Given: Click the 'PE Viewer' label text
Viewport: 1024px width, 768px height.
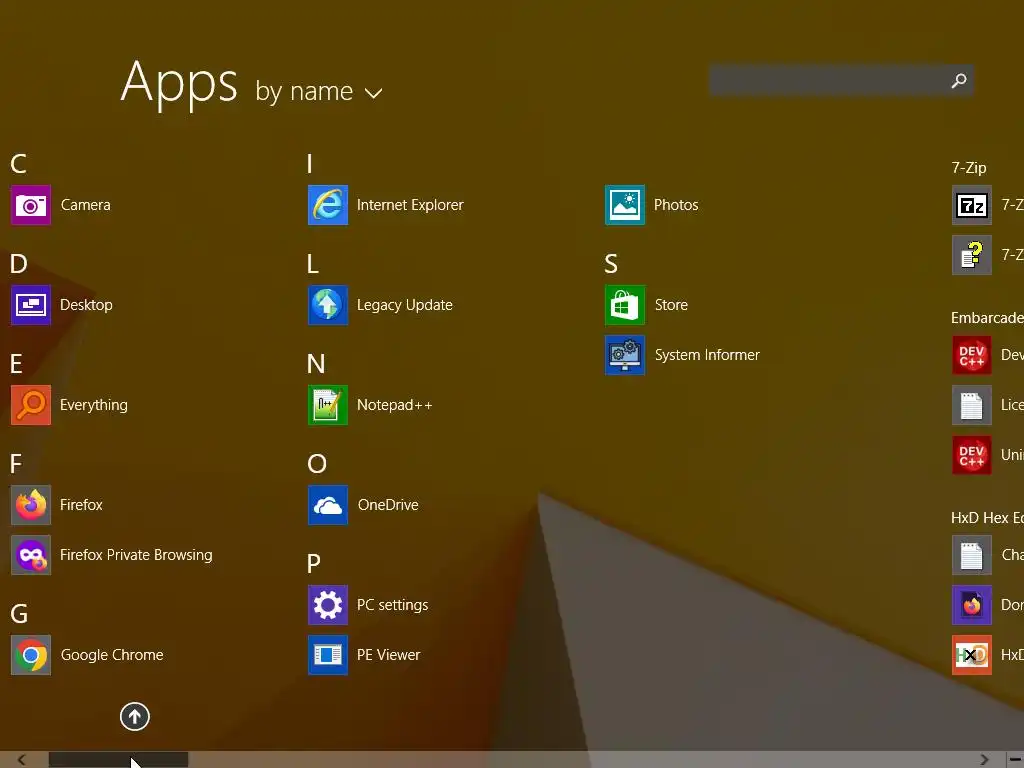Looking at the screenshot, I should [389, 655].
